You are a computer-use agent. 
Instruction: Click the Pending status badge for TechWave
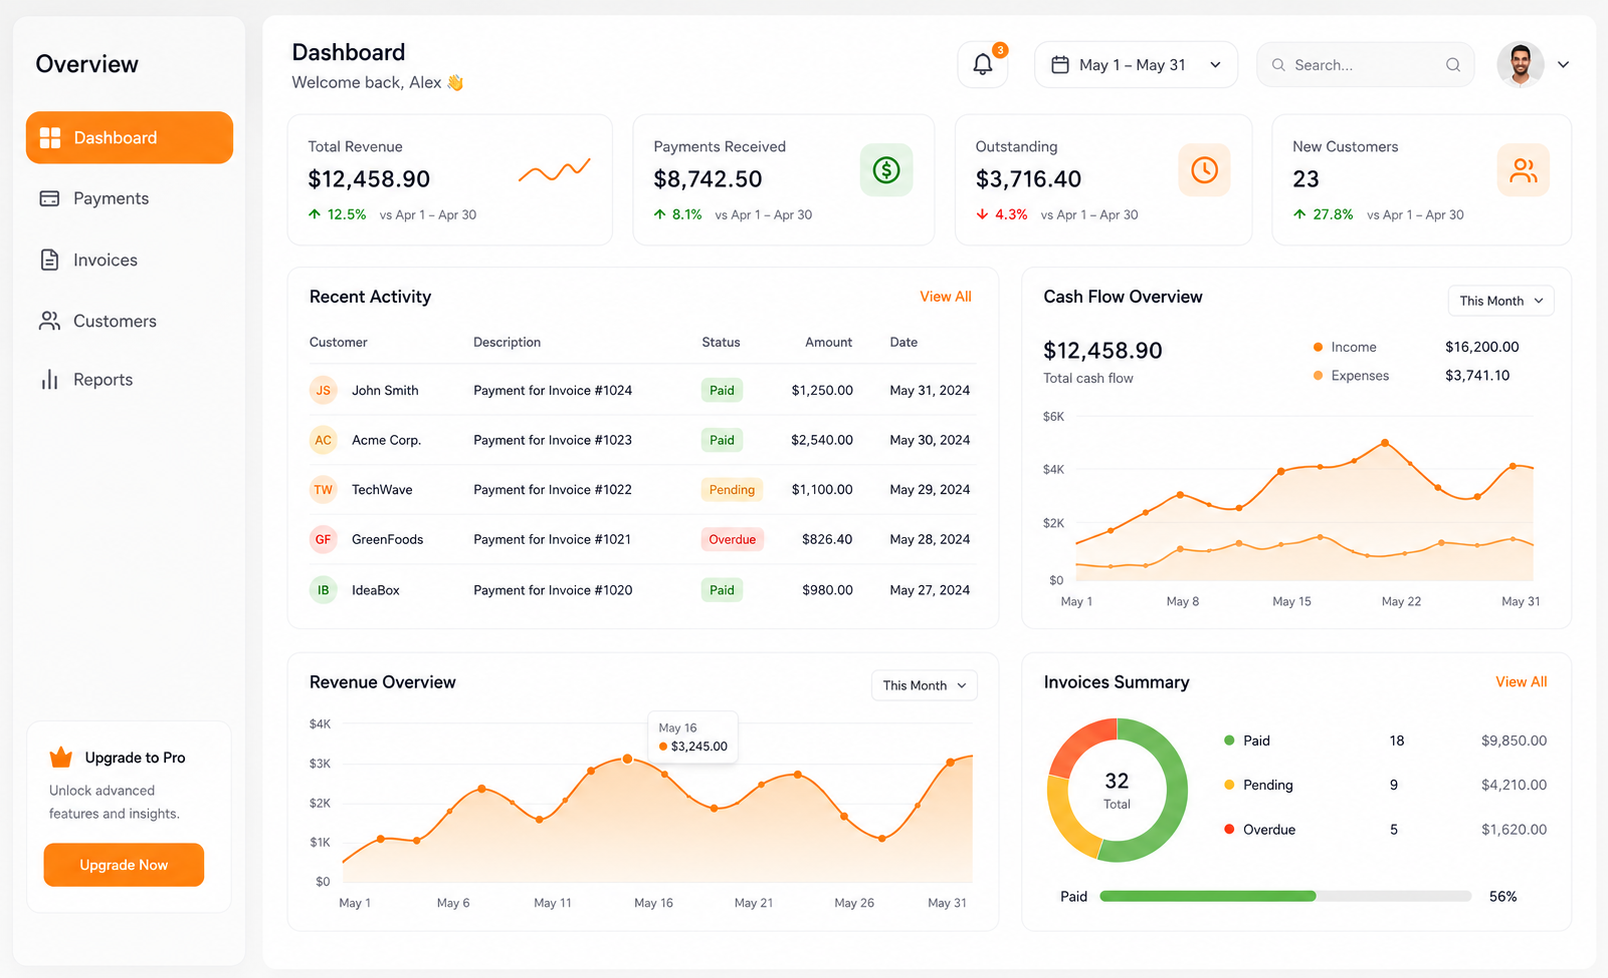coord(732,490)
